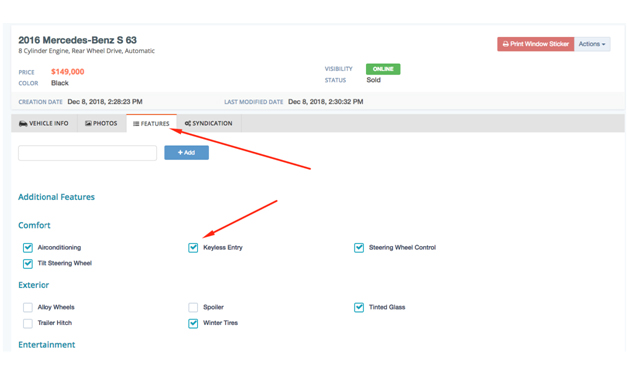Click the creation date value
628x375 pixels.
pyautogui.click(x=105, y=102)
